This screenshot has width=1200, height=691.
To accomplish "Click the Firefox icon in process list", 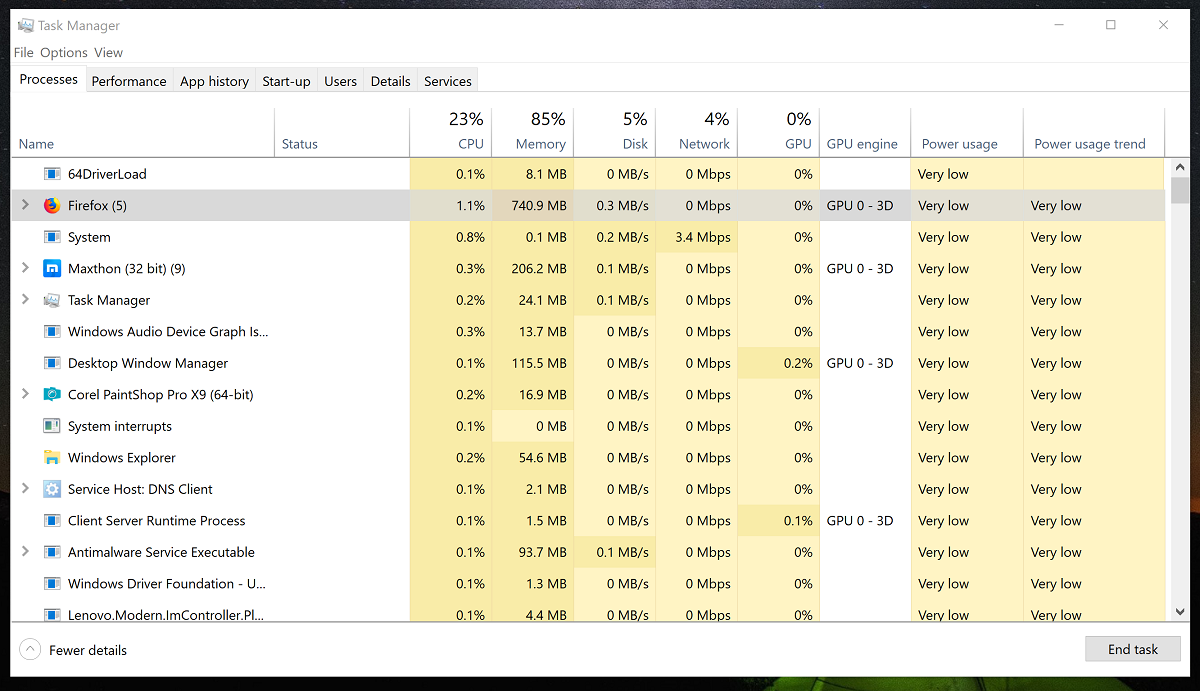I will point(52,206).
